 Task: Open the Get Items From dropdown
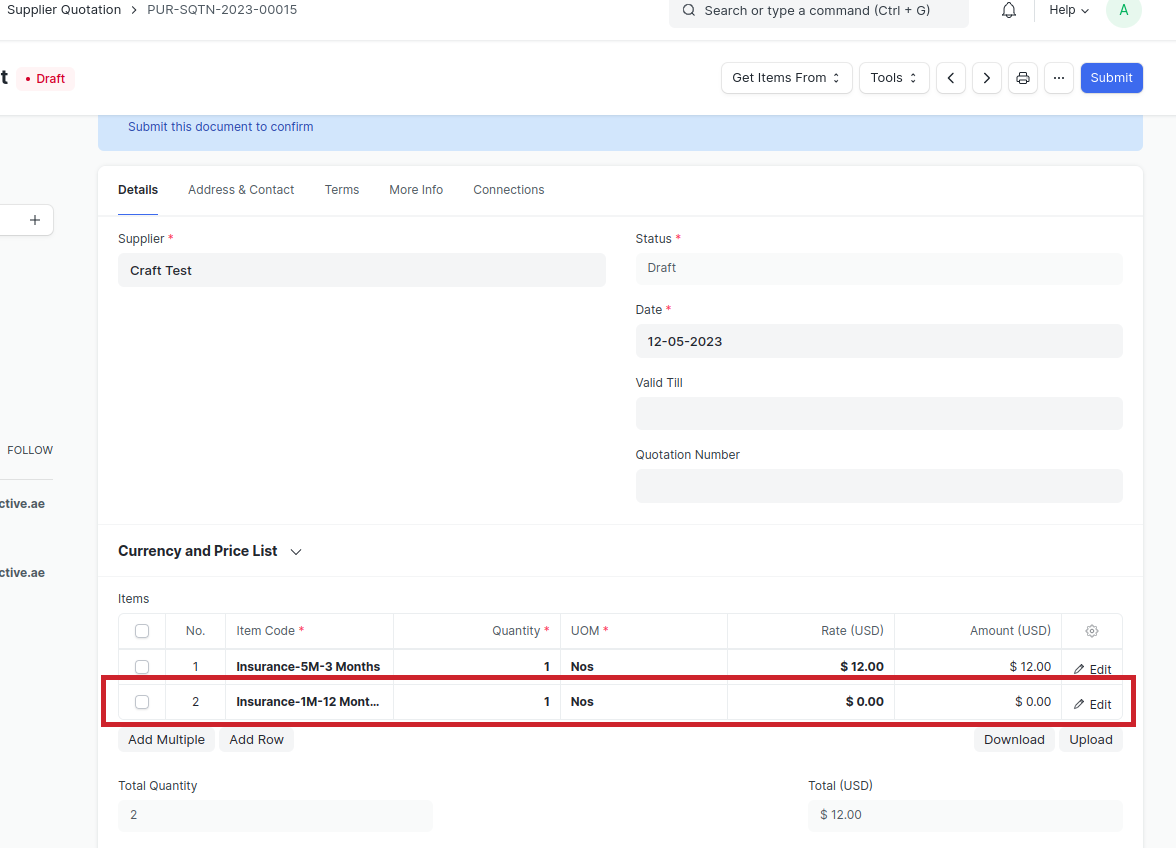[x=786, y=77]
